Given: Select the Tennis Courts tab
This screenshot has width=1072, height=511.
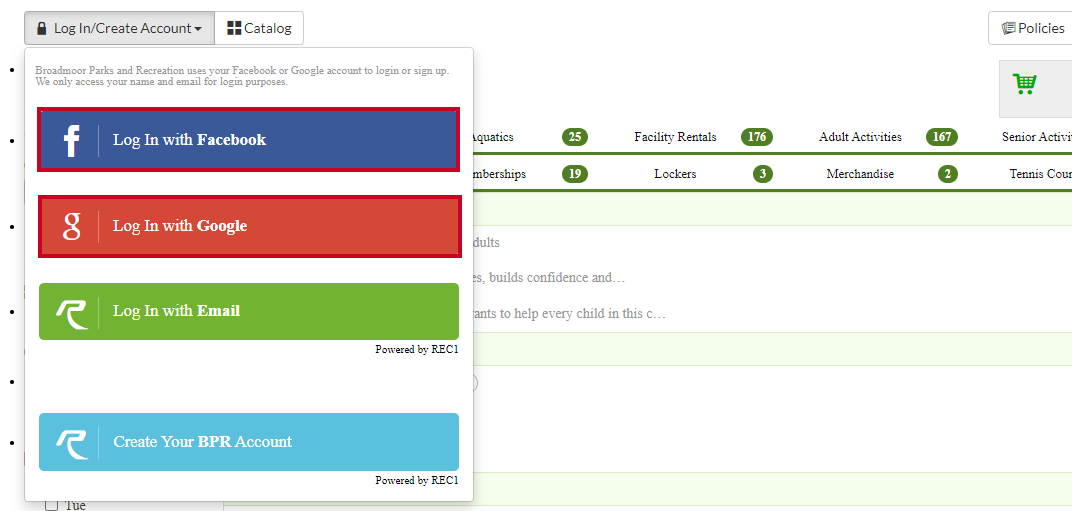Looking at the screenshot, I should coord(1041,174).
